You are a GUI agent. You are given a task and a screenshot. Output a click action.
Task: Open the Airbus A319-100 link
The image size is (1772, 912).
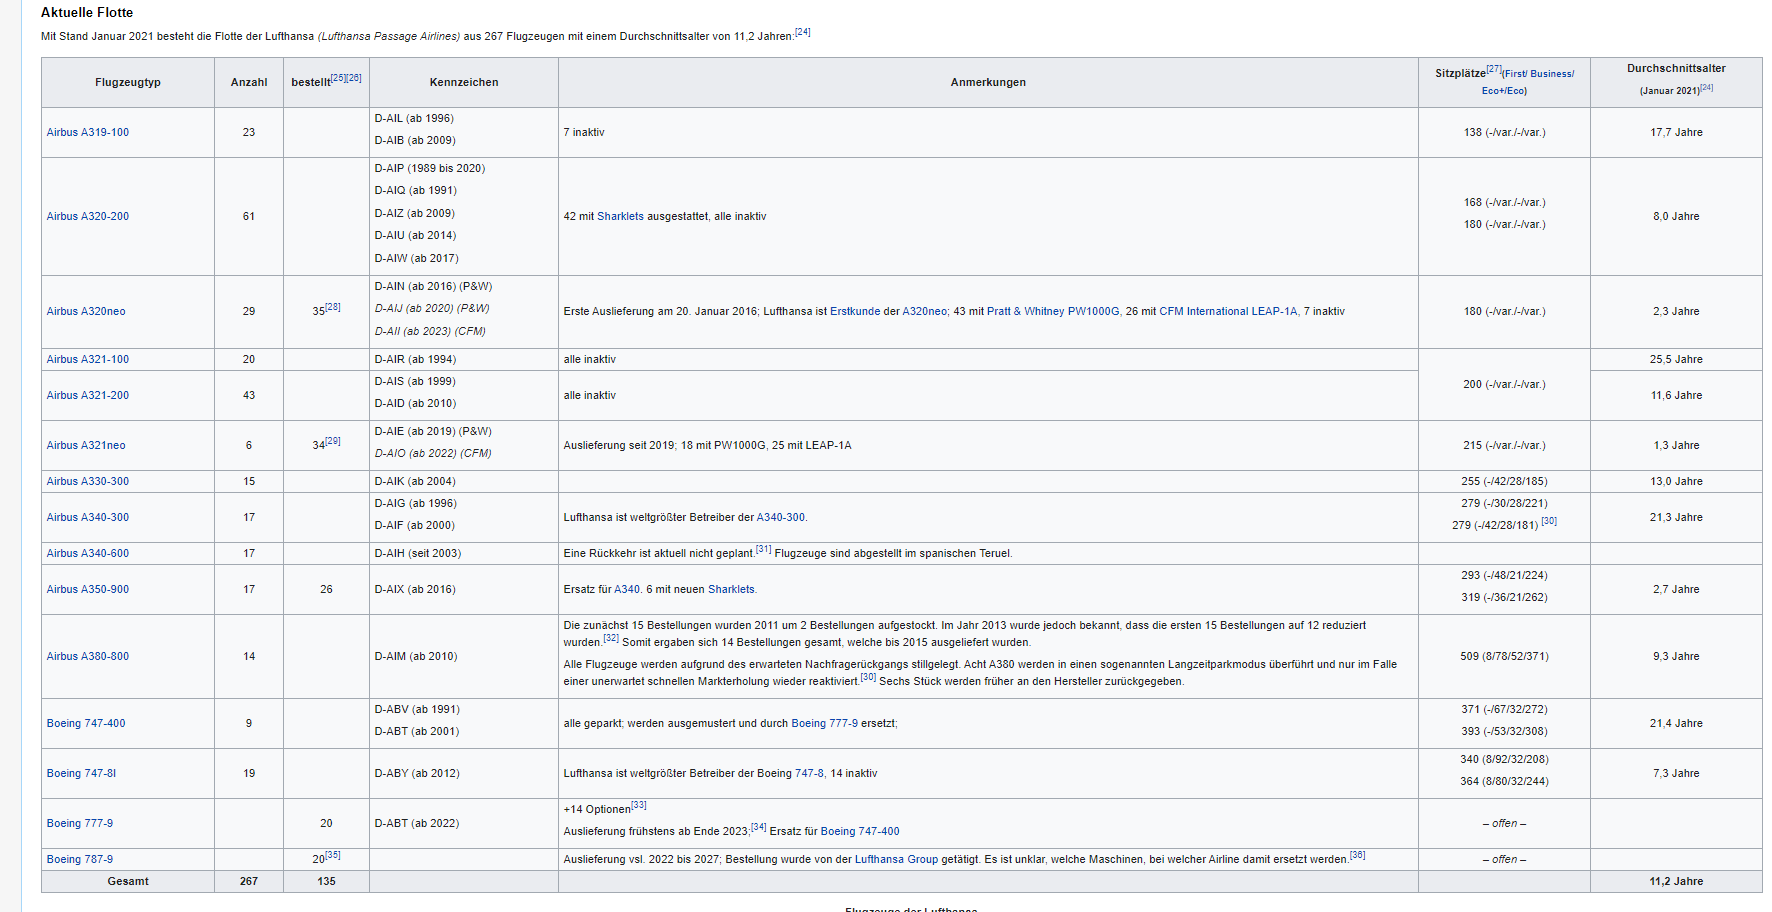(x=88, y=132)
